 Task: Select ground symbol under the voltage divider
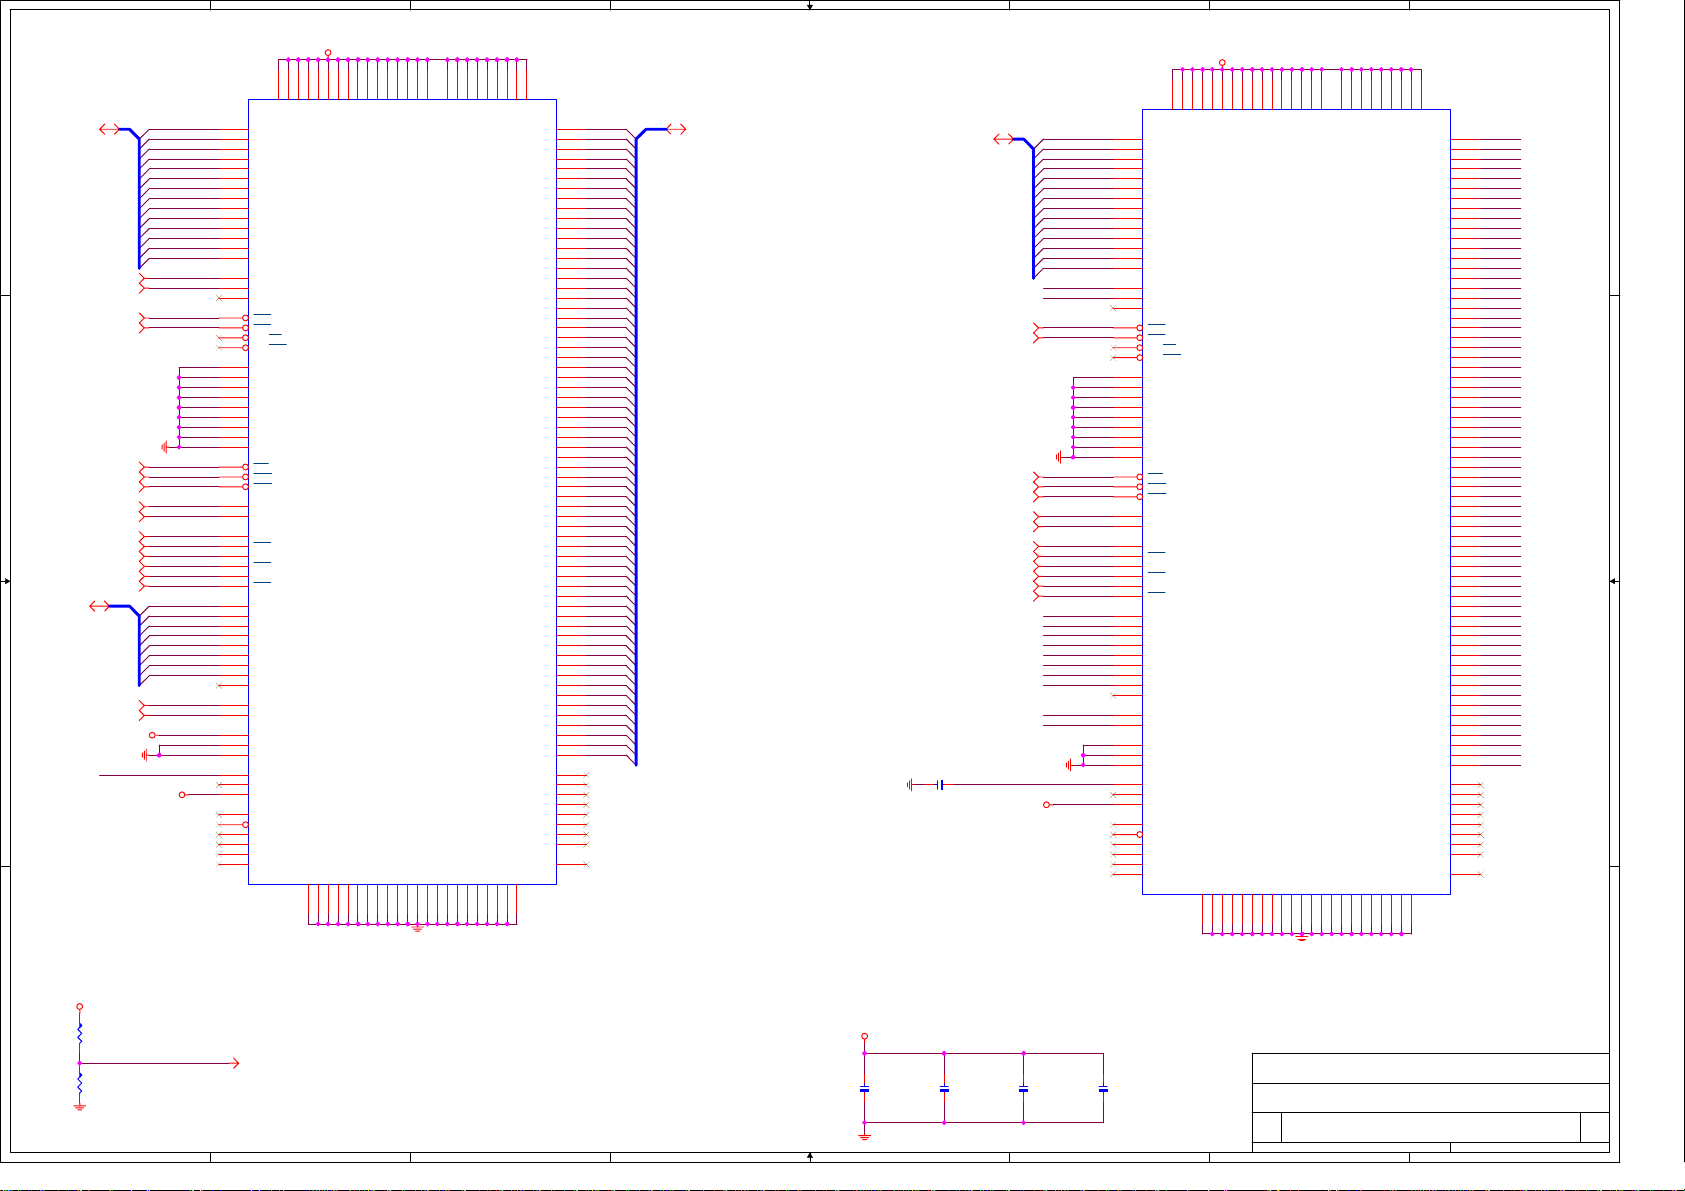pos(79,1107)
